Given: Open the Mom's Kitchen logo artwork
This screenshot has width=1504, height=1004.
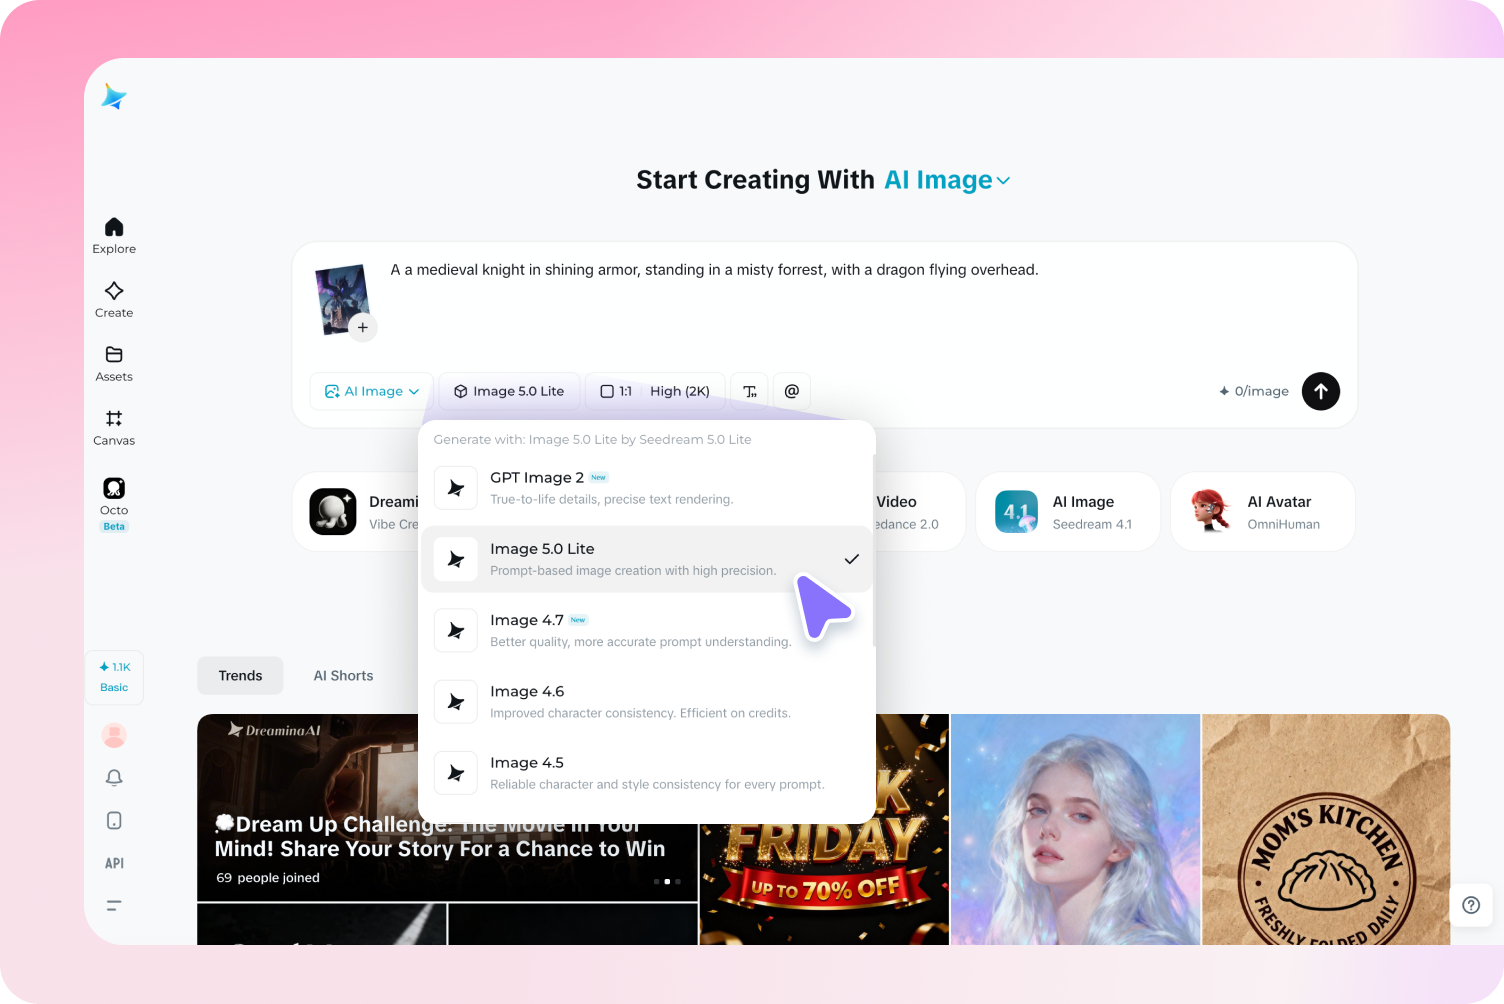Looking at the screenshot, I should 1326,829.
